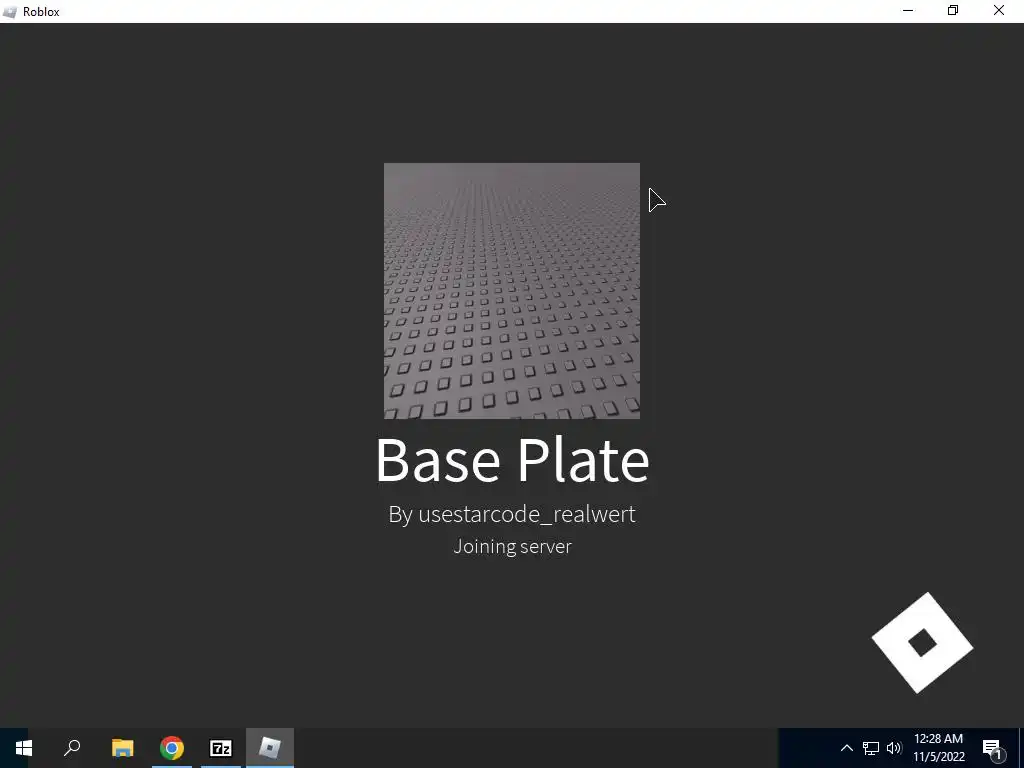Close the Roblox window
Image resolution: width=1024 pixels, height=768 pixels.
[999, 10]
